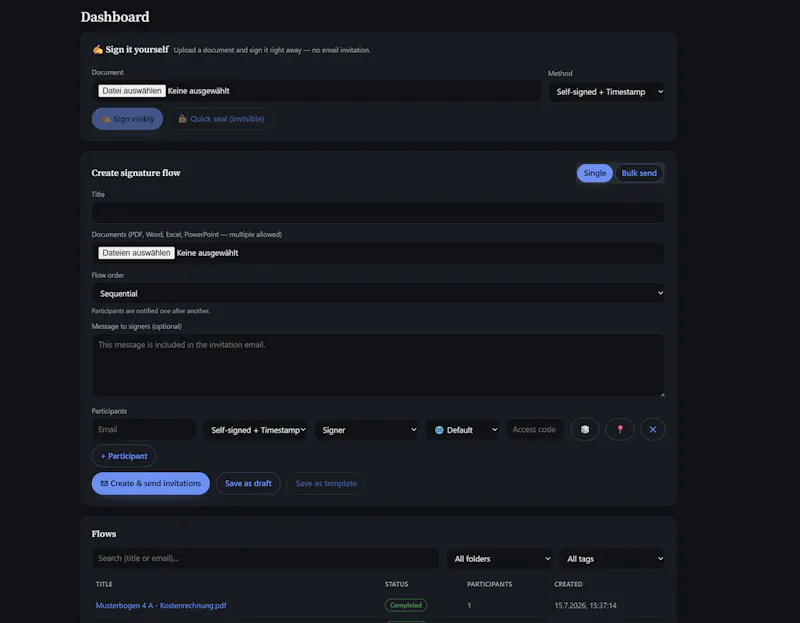The image size is (800, 623).
Task: Click the Dashboard heading
Action: pos(115,17)
